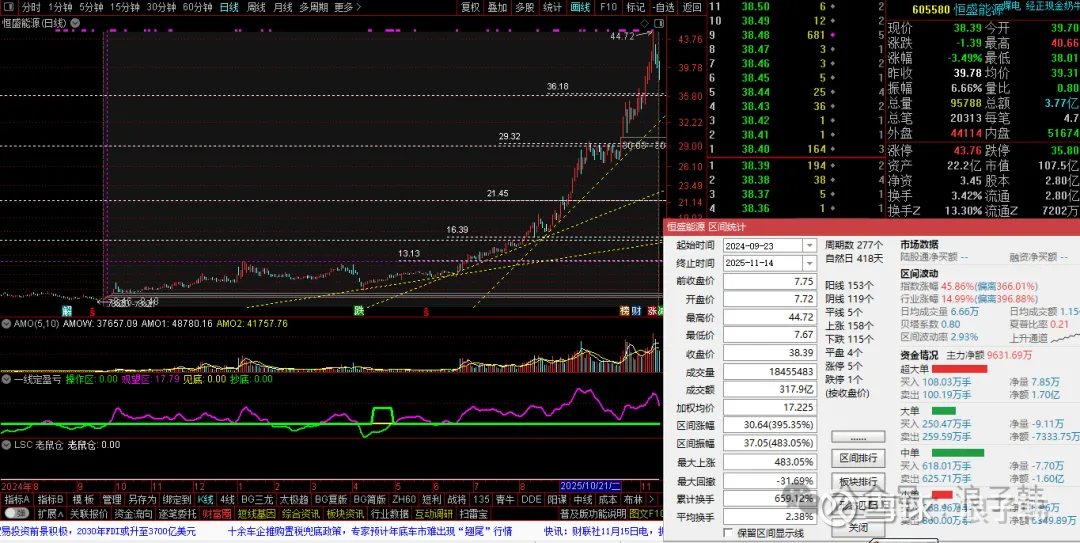Select the ZH60 template tab
This screenshot has height=543, width=1080.
[x=404, y=500]
